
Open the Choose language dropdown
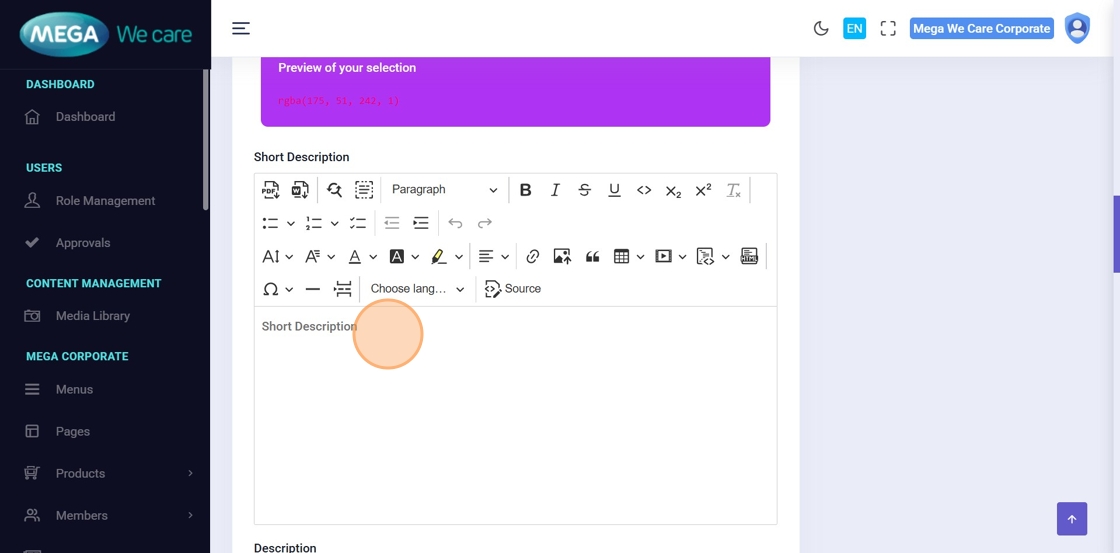(x=417, y=289)
